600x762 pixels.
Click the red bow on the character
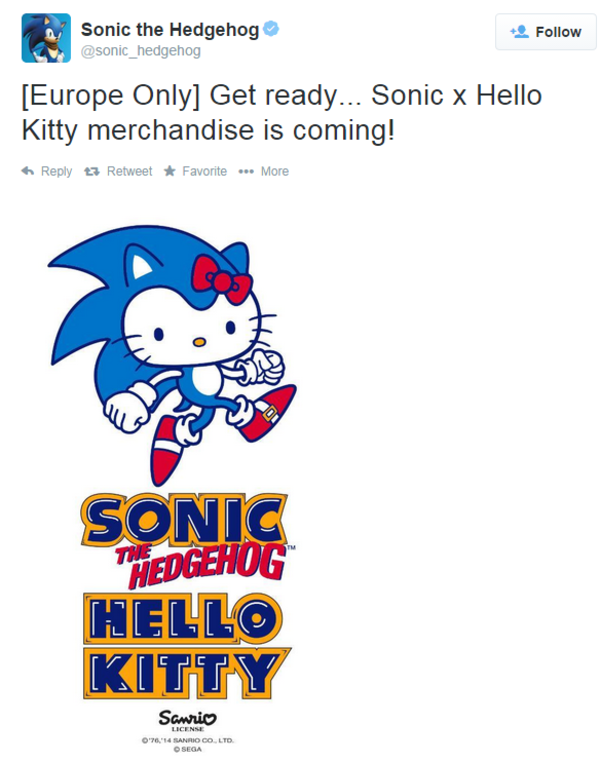click(x=223, y=275)
